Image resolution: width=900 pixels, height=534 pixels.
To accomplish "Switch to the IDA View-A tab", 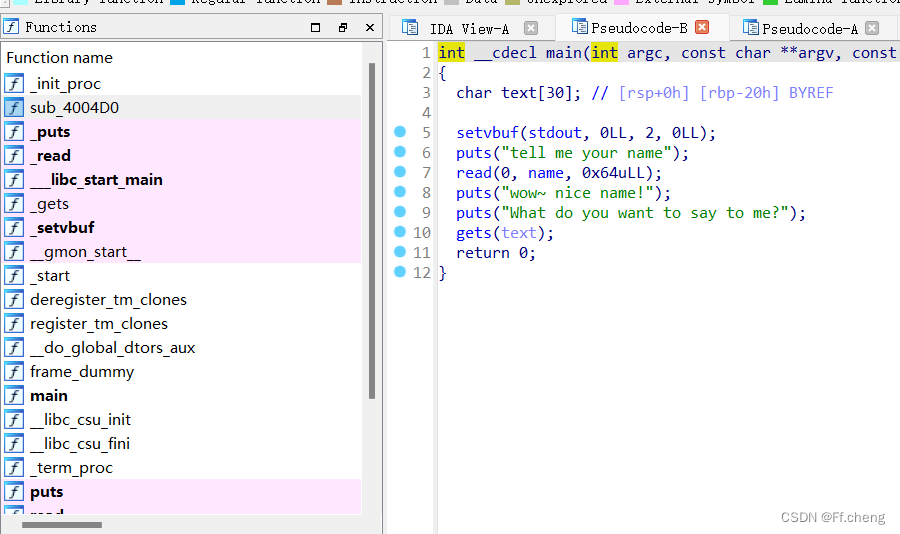I will [469, 28].
